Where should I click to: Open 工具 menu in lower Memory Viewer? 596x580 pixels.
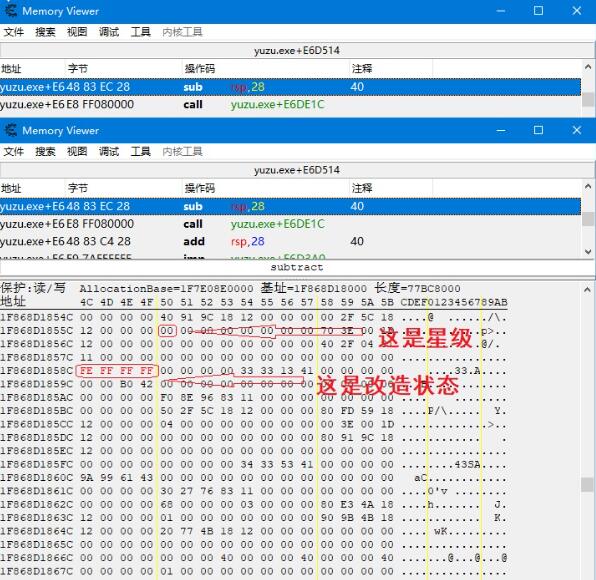point(141,152)
